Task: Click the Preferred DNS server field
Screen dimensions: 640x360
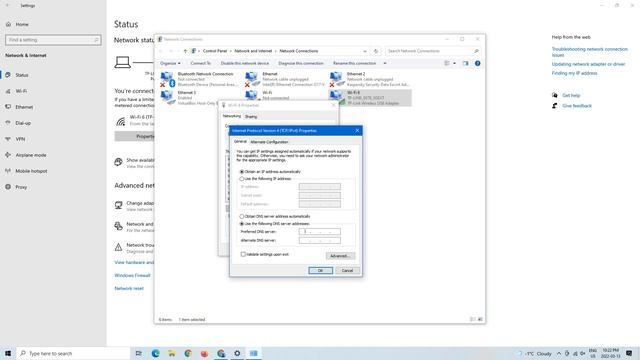Action: pos(320,231)
